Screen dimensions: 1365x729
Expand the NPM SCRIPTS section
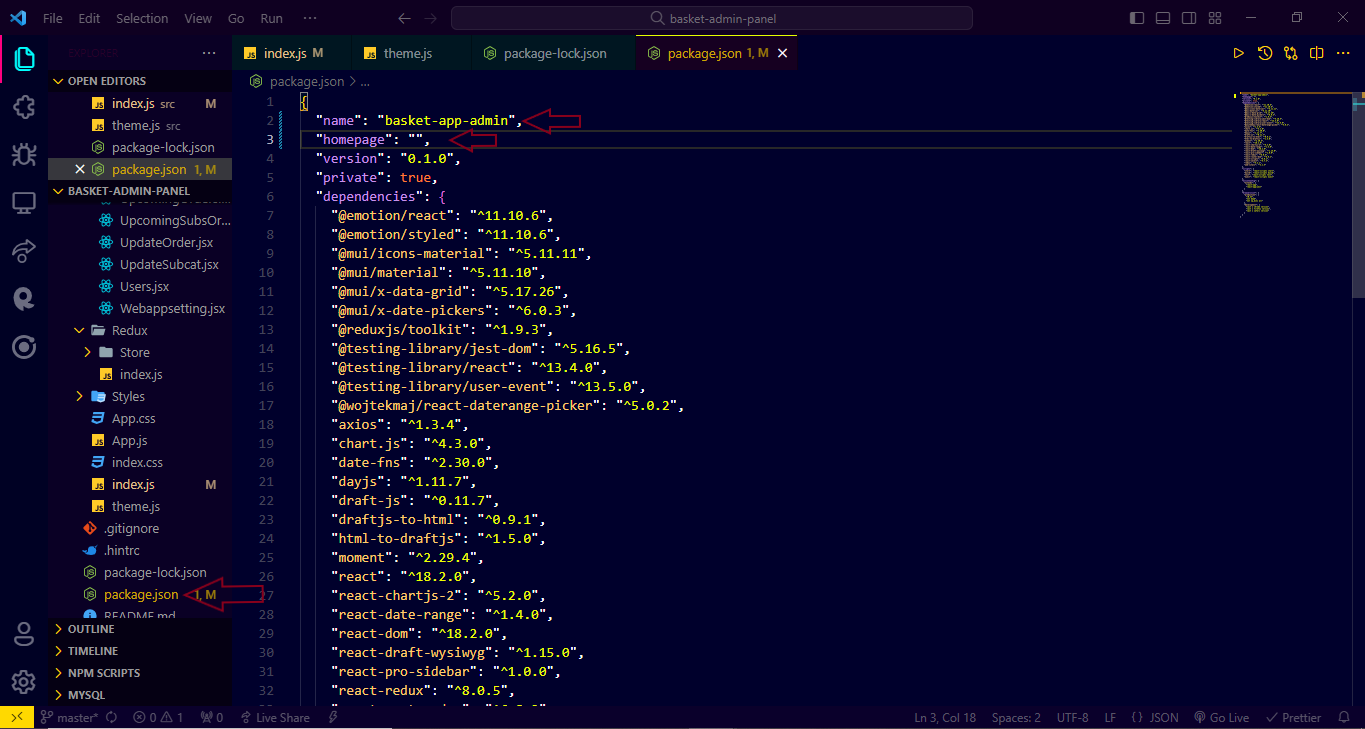(x=140, y=673)
